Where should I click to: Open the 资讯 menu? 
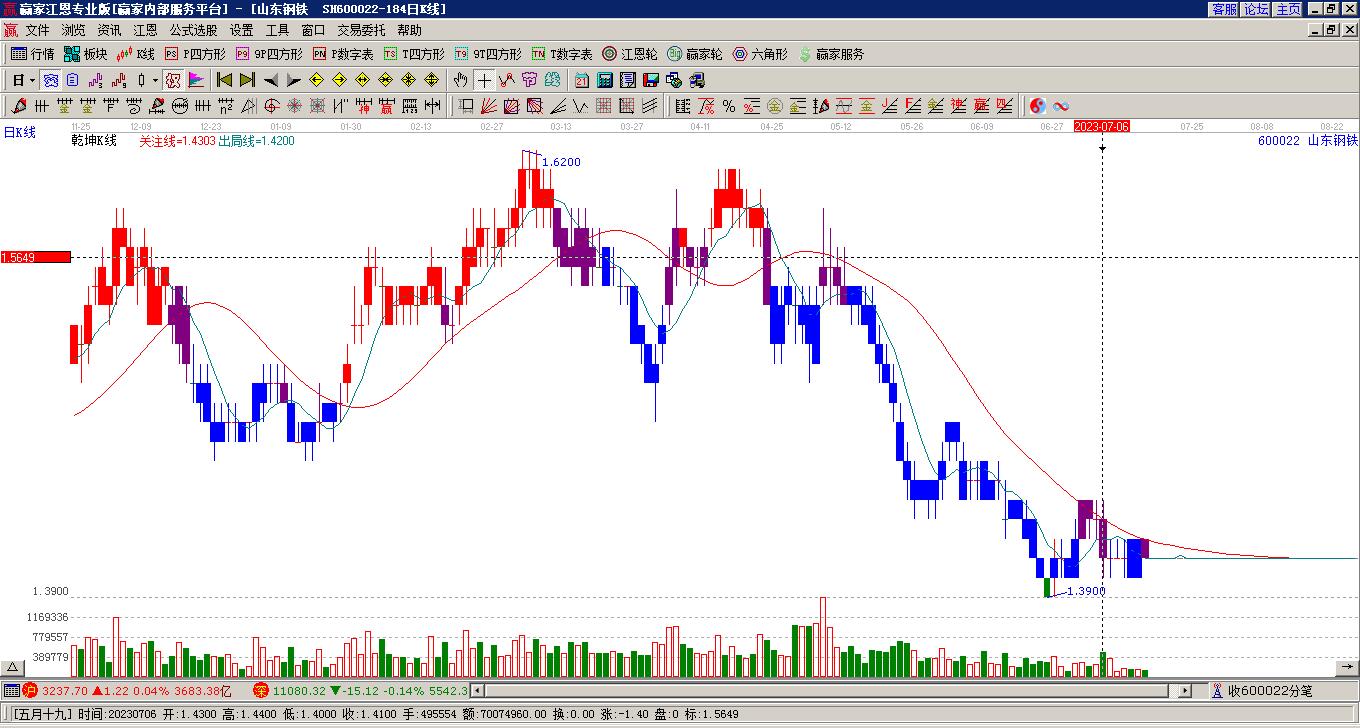point(109,30)
